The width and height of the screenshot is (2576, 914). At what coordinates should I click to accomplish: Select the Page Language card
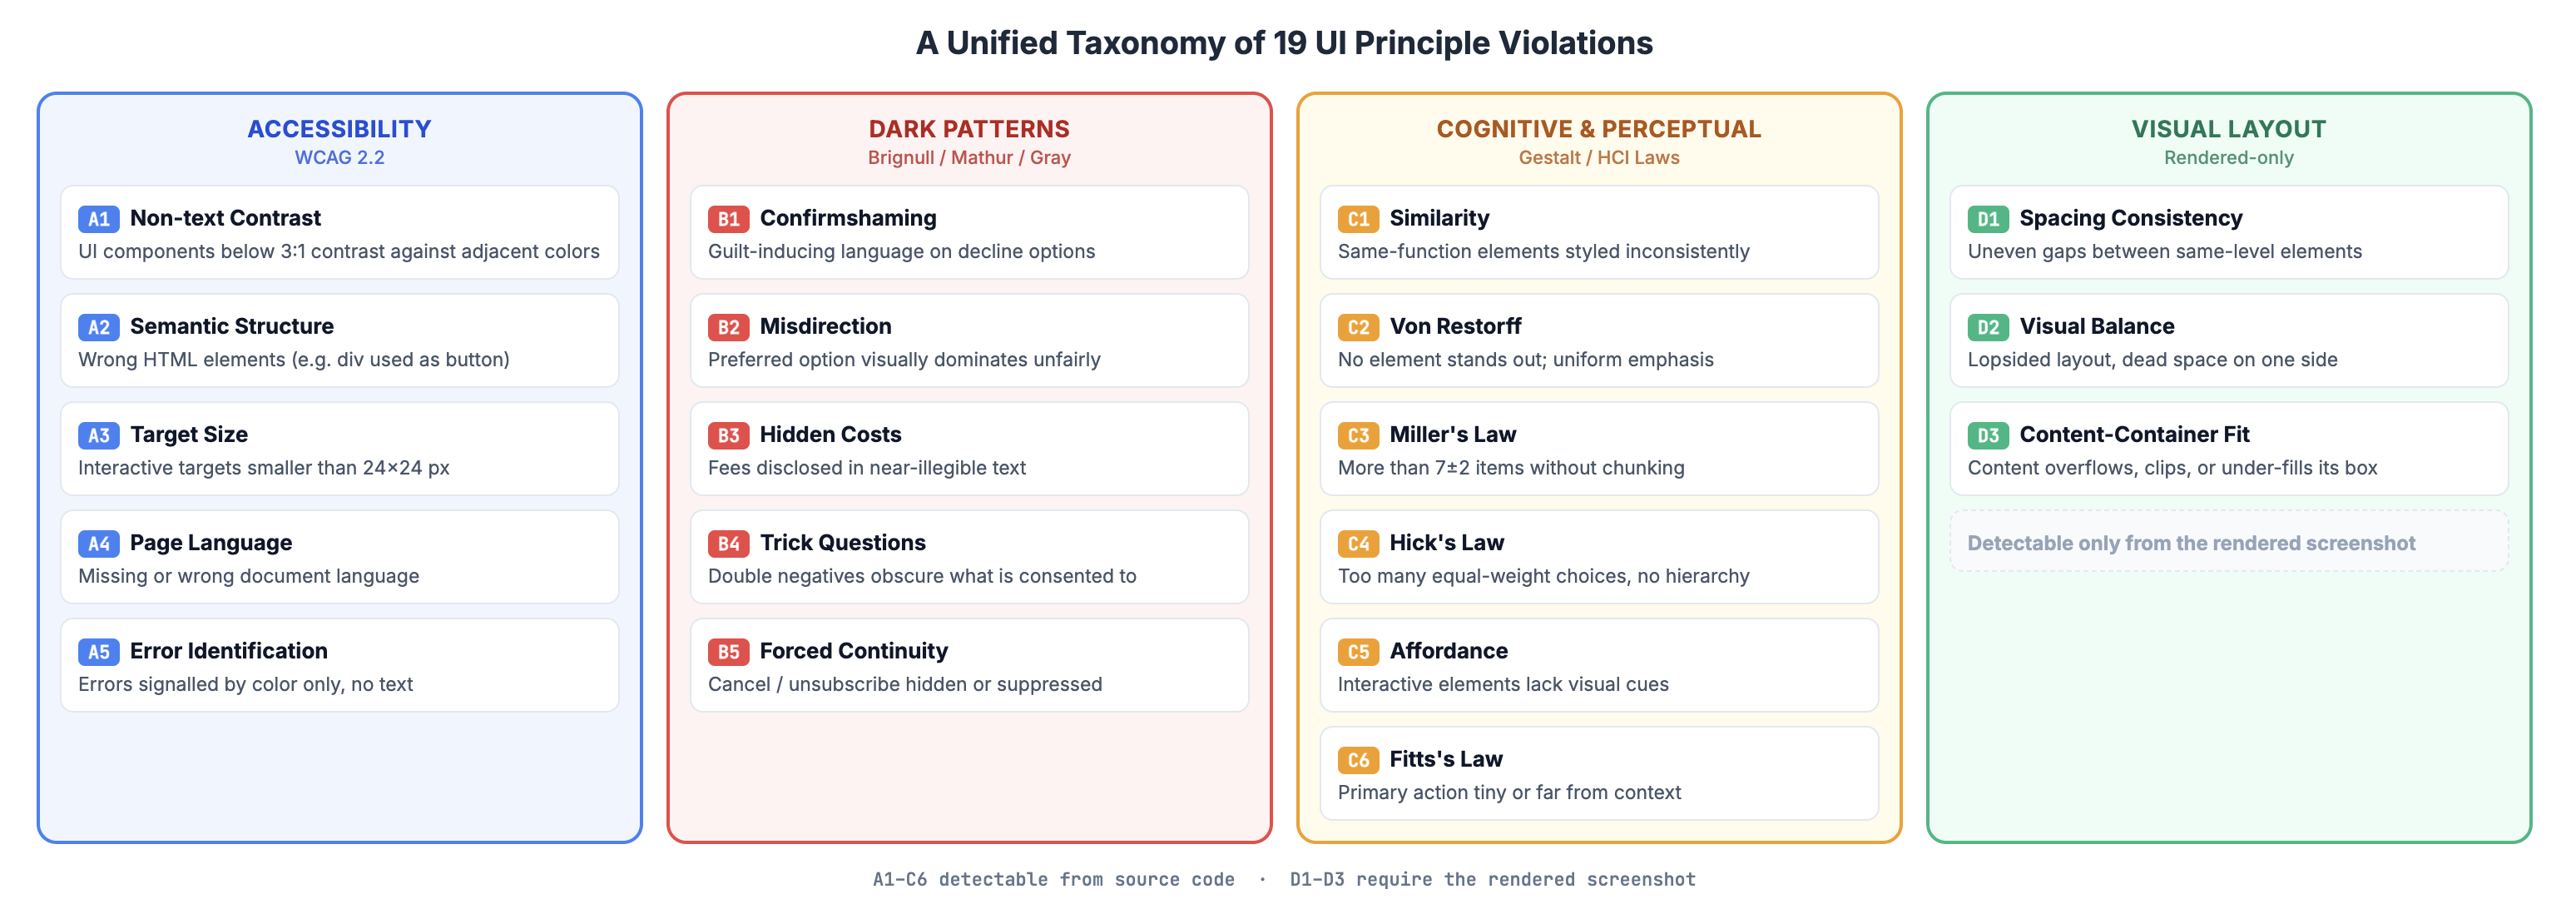click(340, 557)
